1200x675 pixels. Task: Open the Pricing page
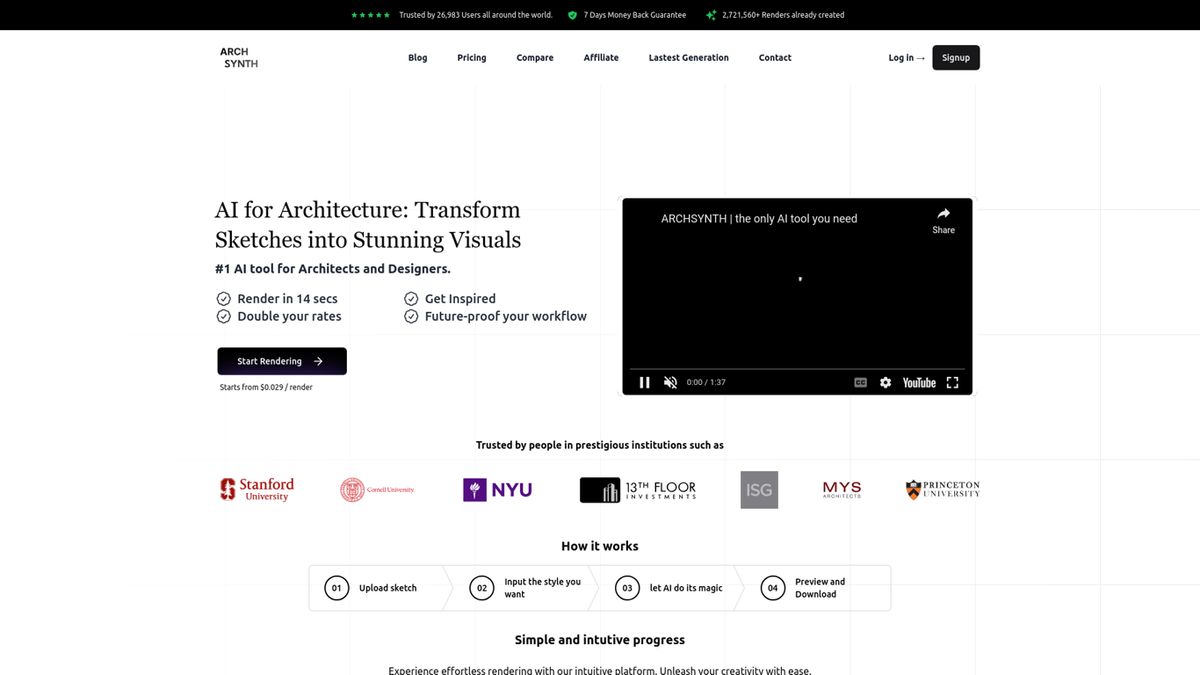(x=471, y=57)
